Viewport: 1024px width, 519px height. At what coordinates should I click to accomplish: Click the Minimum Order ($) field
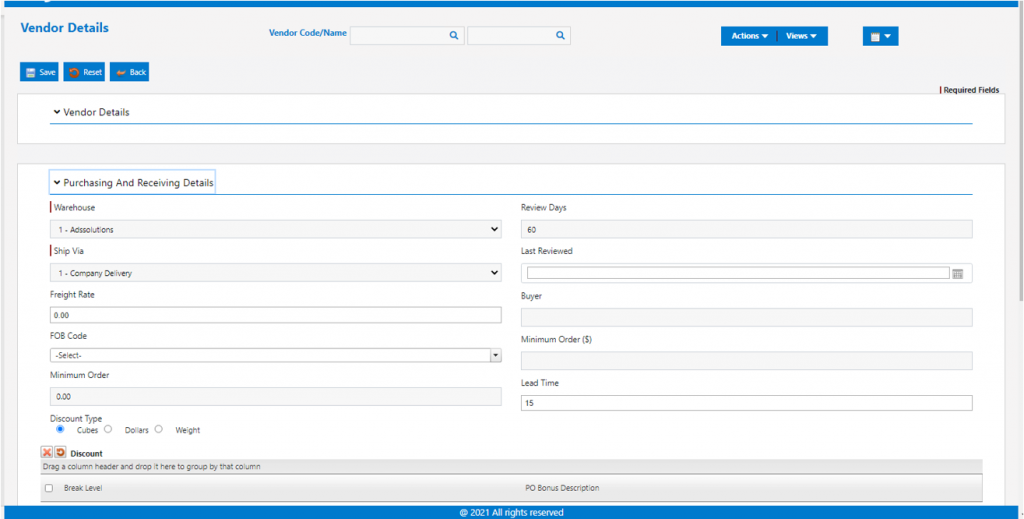pos(746,360)
